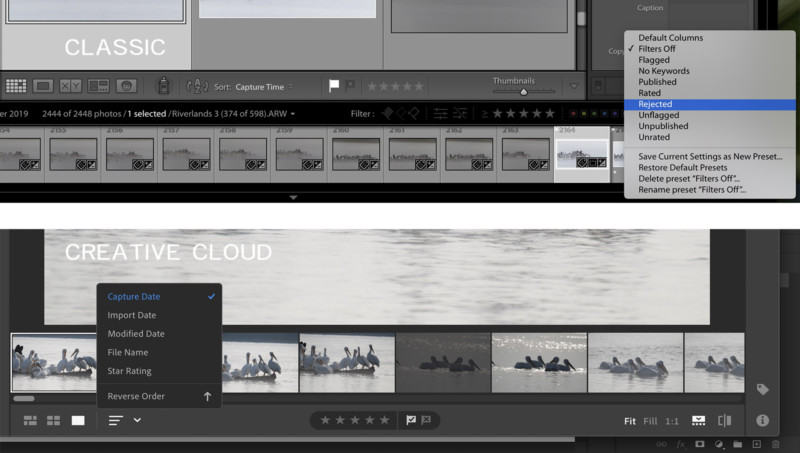Choose Flagged filter preset
This screenshot has height=453, width=800.
(x=654, y=60)
